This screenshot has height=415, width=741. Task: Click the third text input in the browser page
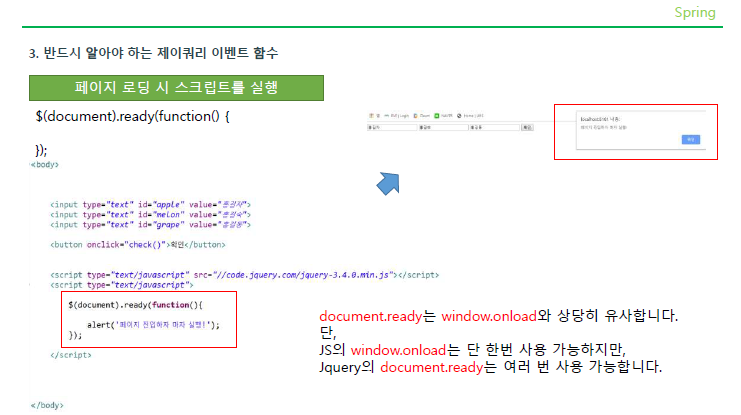(x=494, y=128)
